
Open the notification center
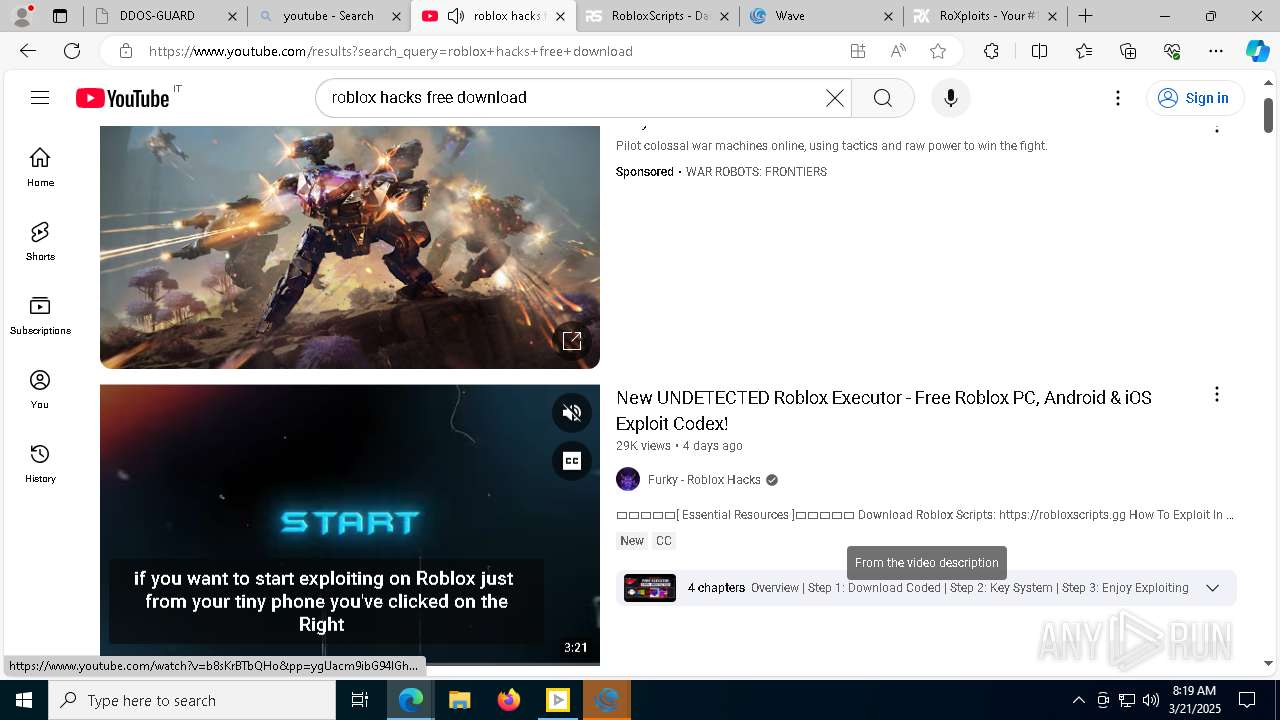(1247, 700)
